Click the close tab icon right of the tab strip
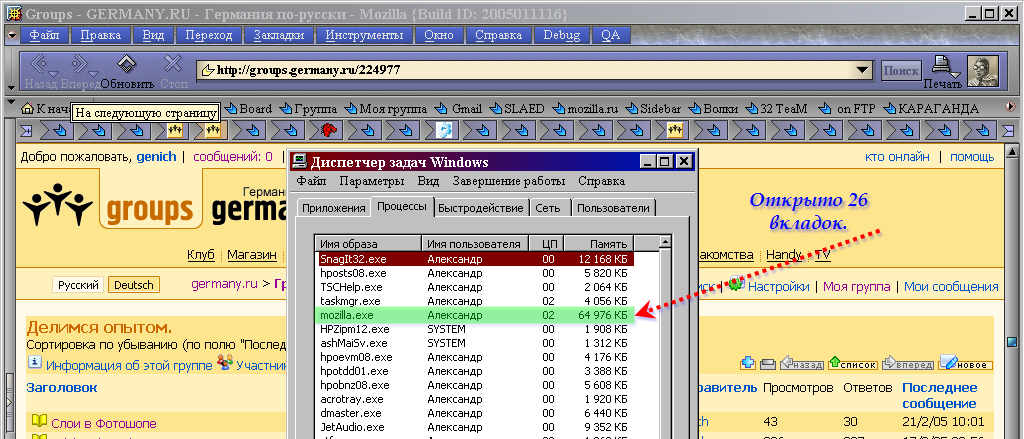 pos(1008,131)
